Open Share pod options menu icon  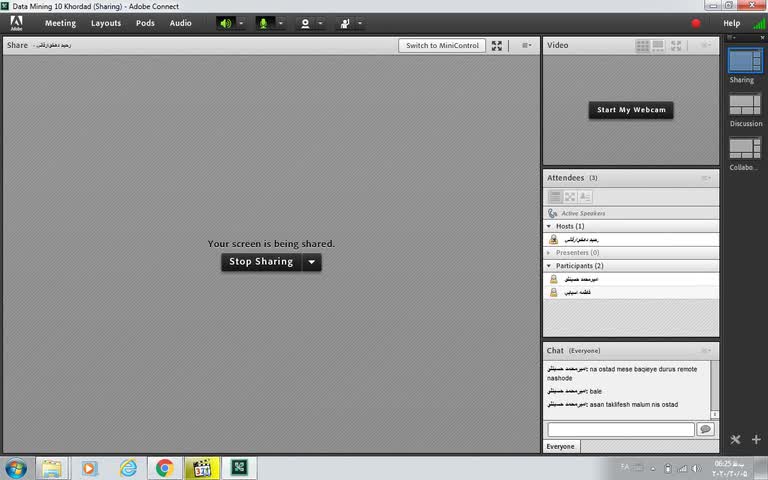pyautogui.click(x=527, y=46)
